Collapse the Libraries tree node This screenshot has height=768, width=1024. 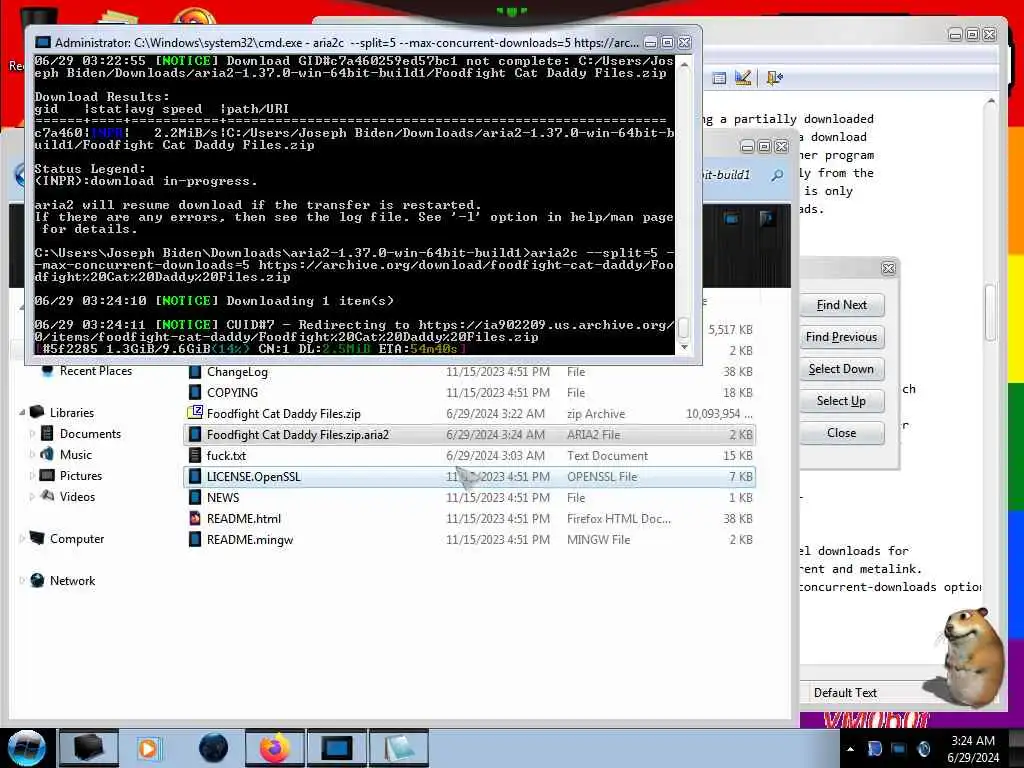click(22, 413)
